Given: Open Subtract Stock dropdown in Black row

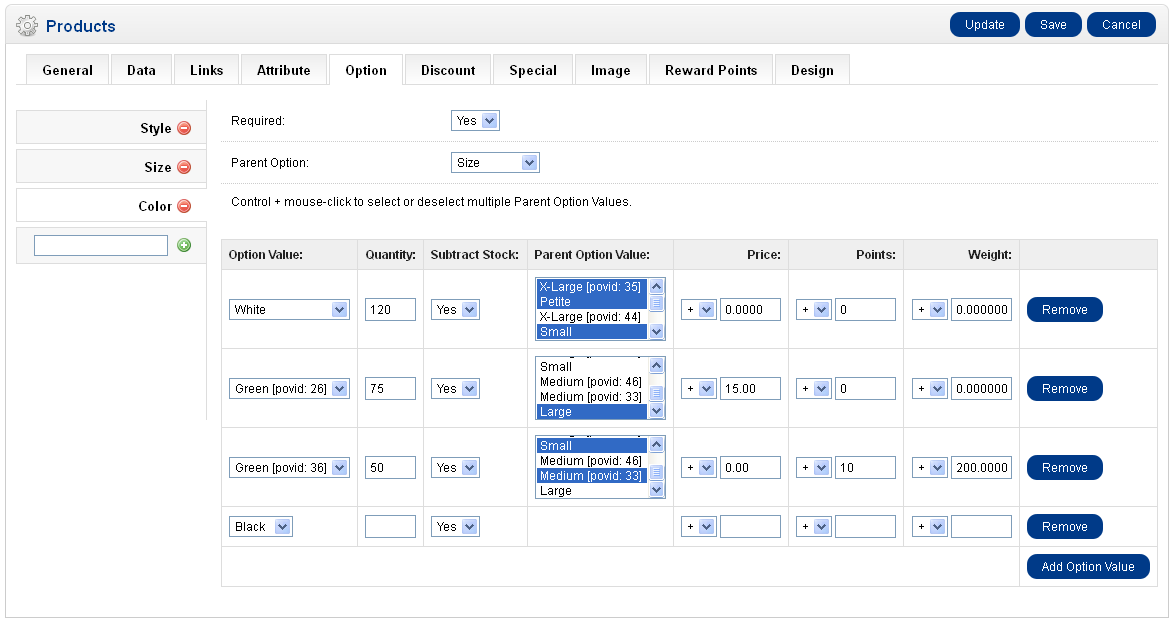Looking at the screenshot, I should (x=455, y=527).
